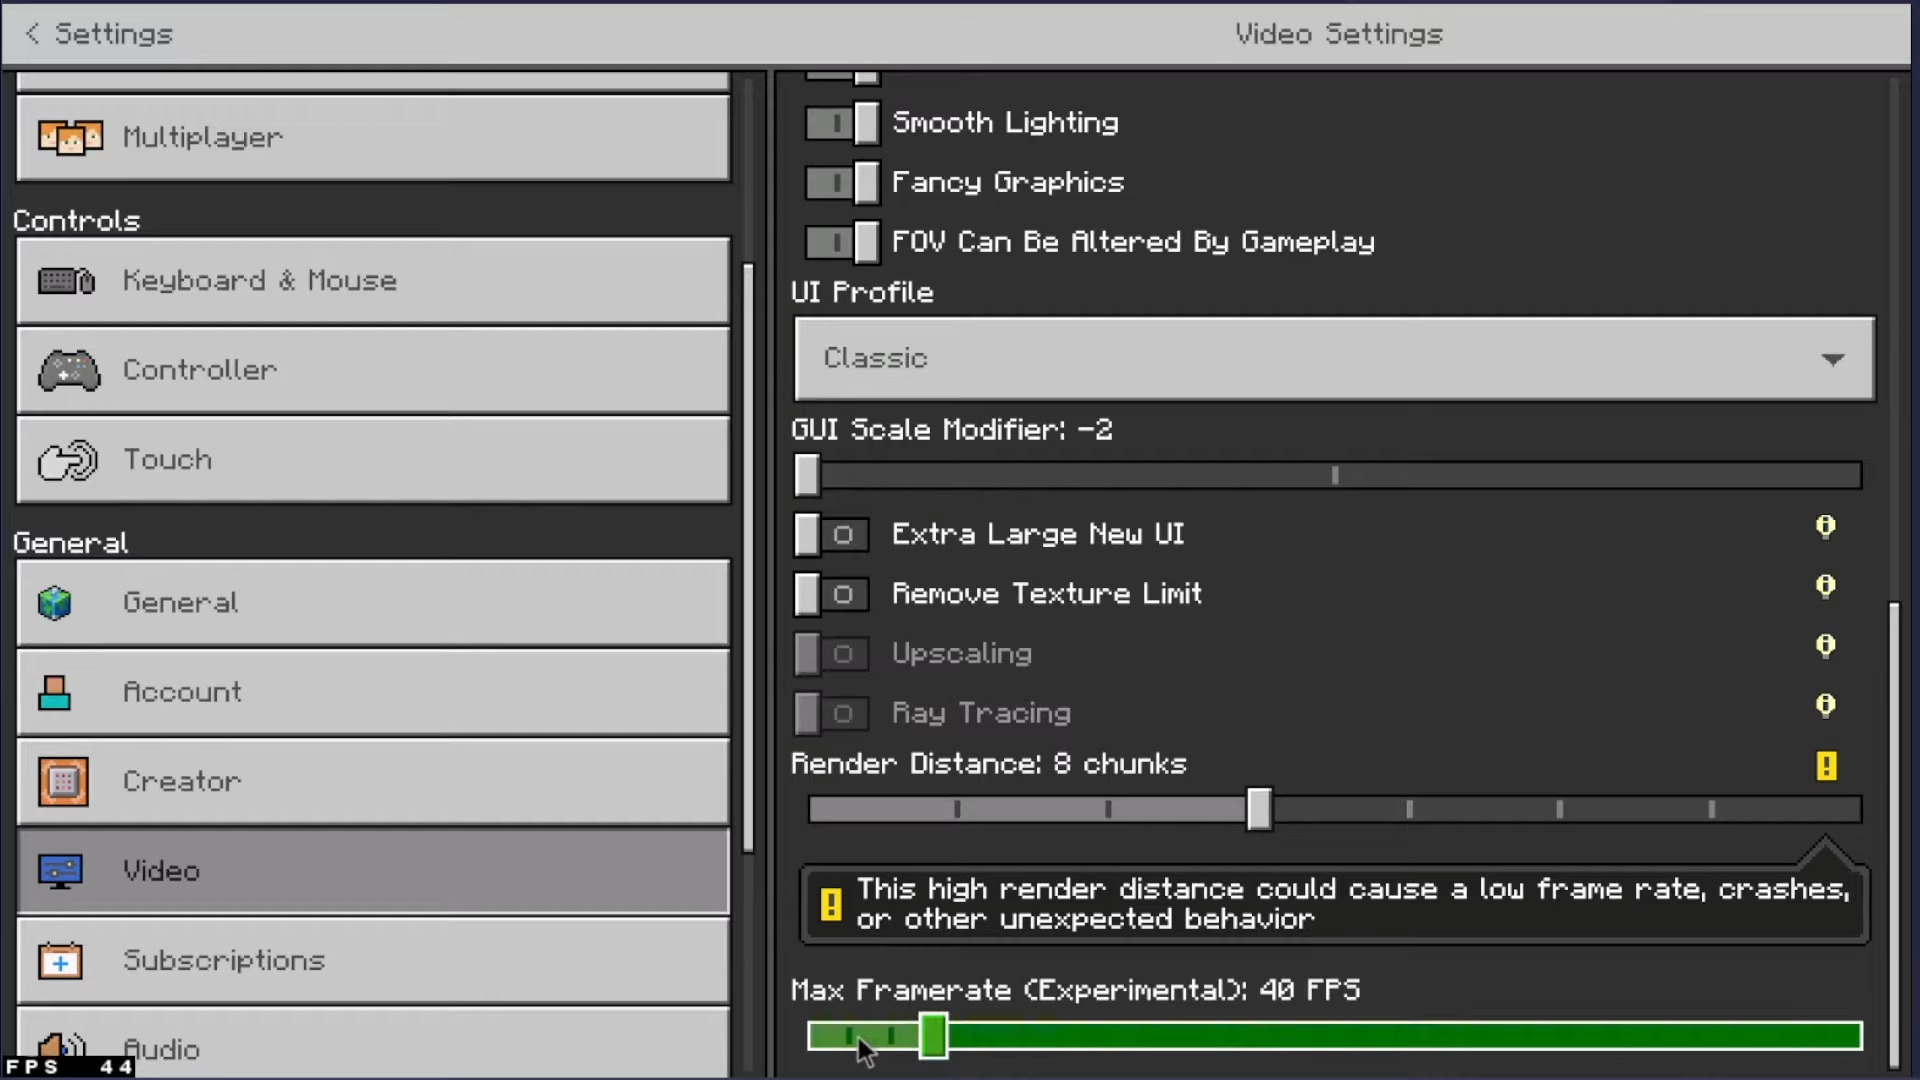Click the Settings back label
The width and height of the screenshot is (1920, 1080).
[x=113, y=34]
